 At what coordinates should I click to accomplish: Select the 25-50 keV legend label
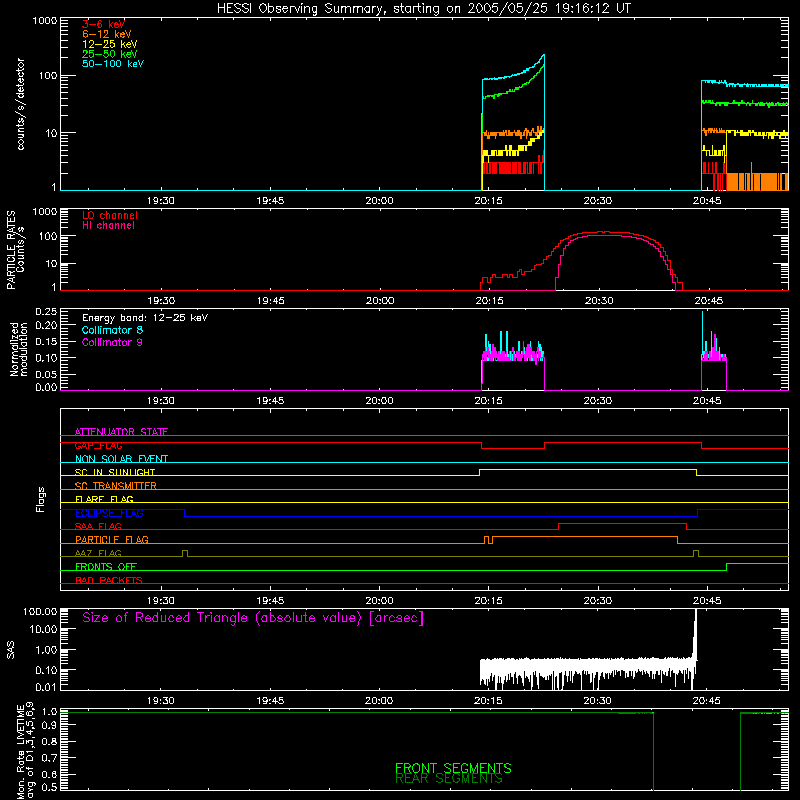point(110,54)
